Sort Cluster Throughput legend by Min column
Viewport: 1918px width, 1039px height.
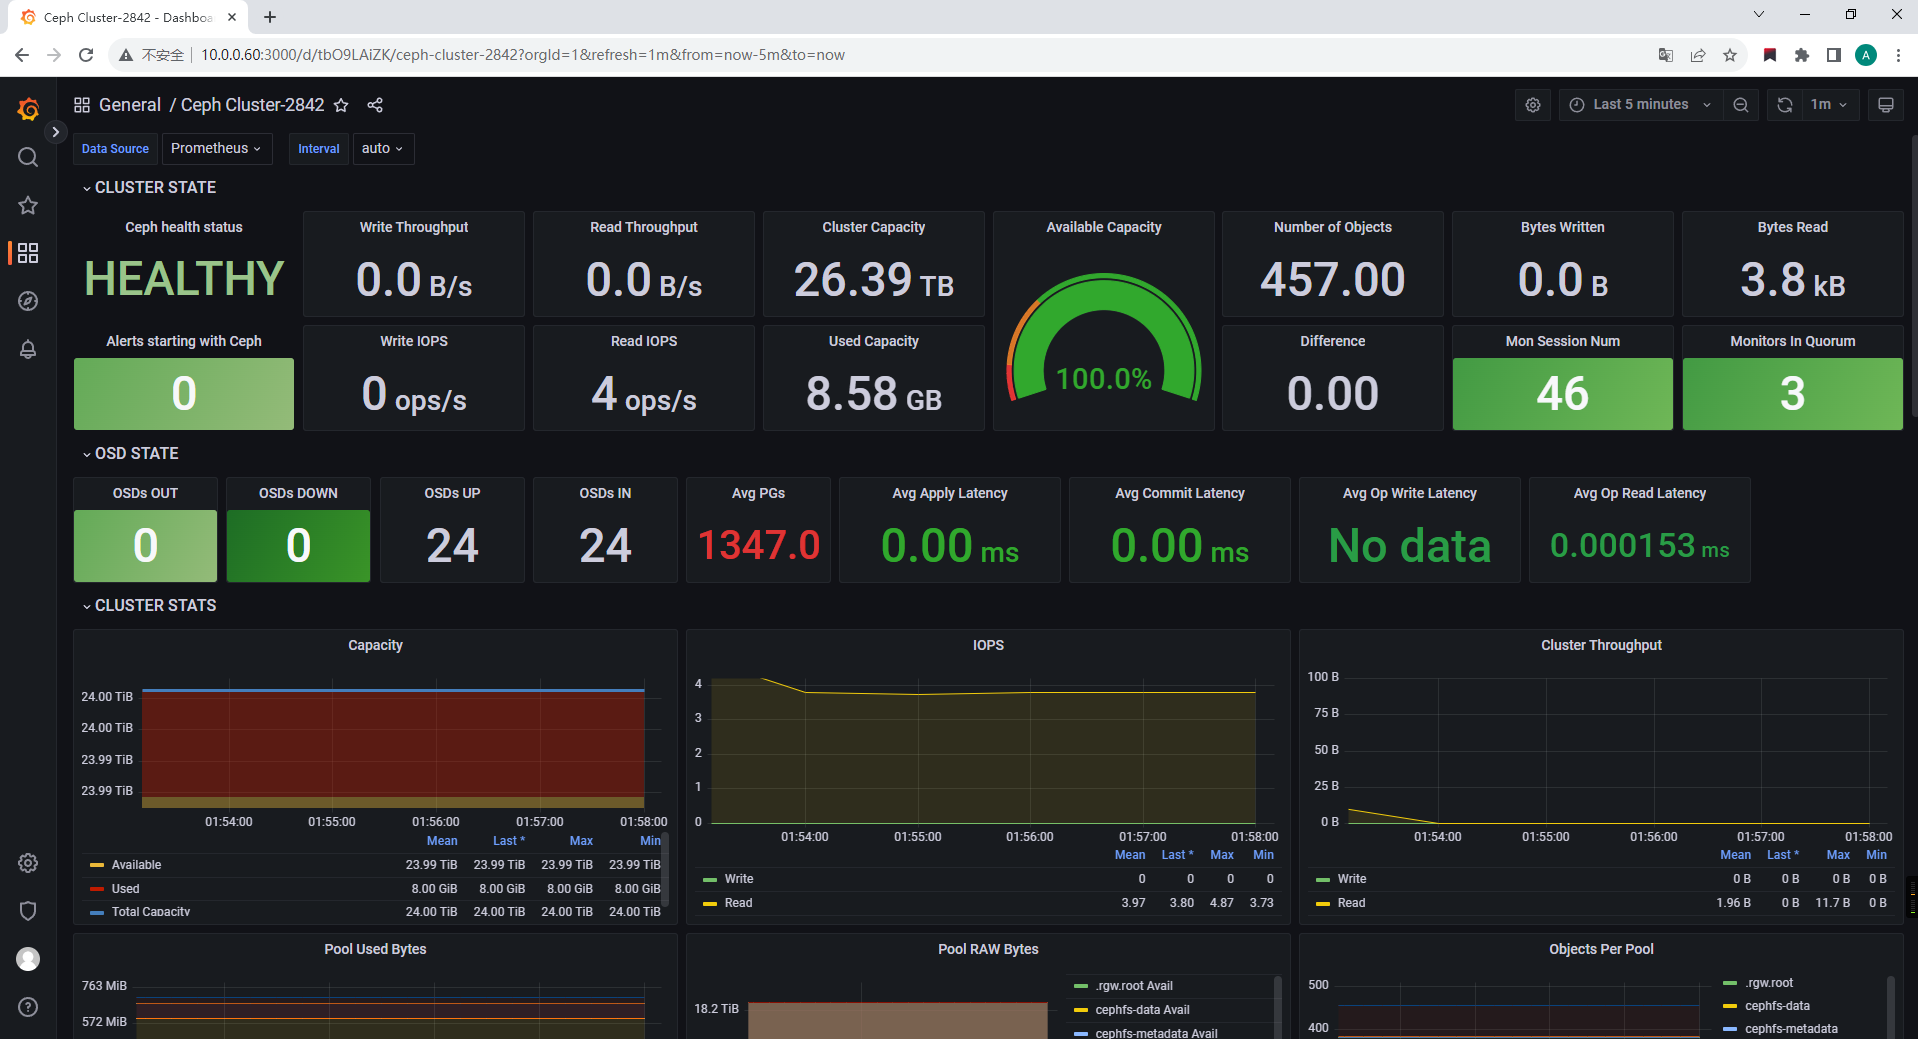pos(1877,855)
